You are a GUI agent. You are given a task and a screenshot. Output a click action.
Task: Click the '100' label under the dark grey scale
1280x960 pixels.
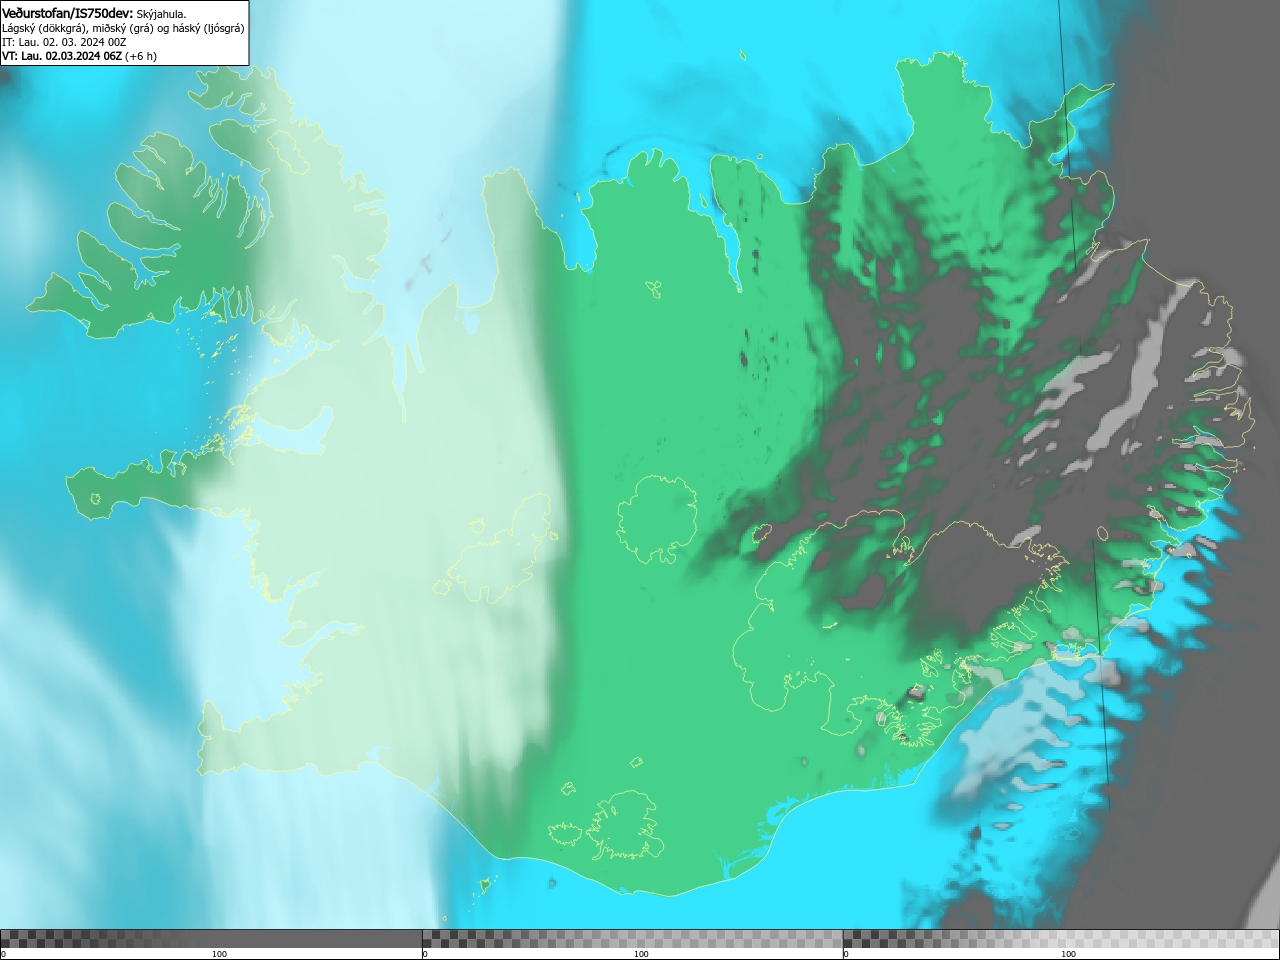click(219, 954)
